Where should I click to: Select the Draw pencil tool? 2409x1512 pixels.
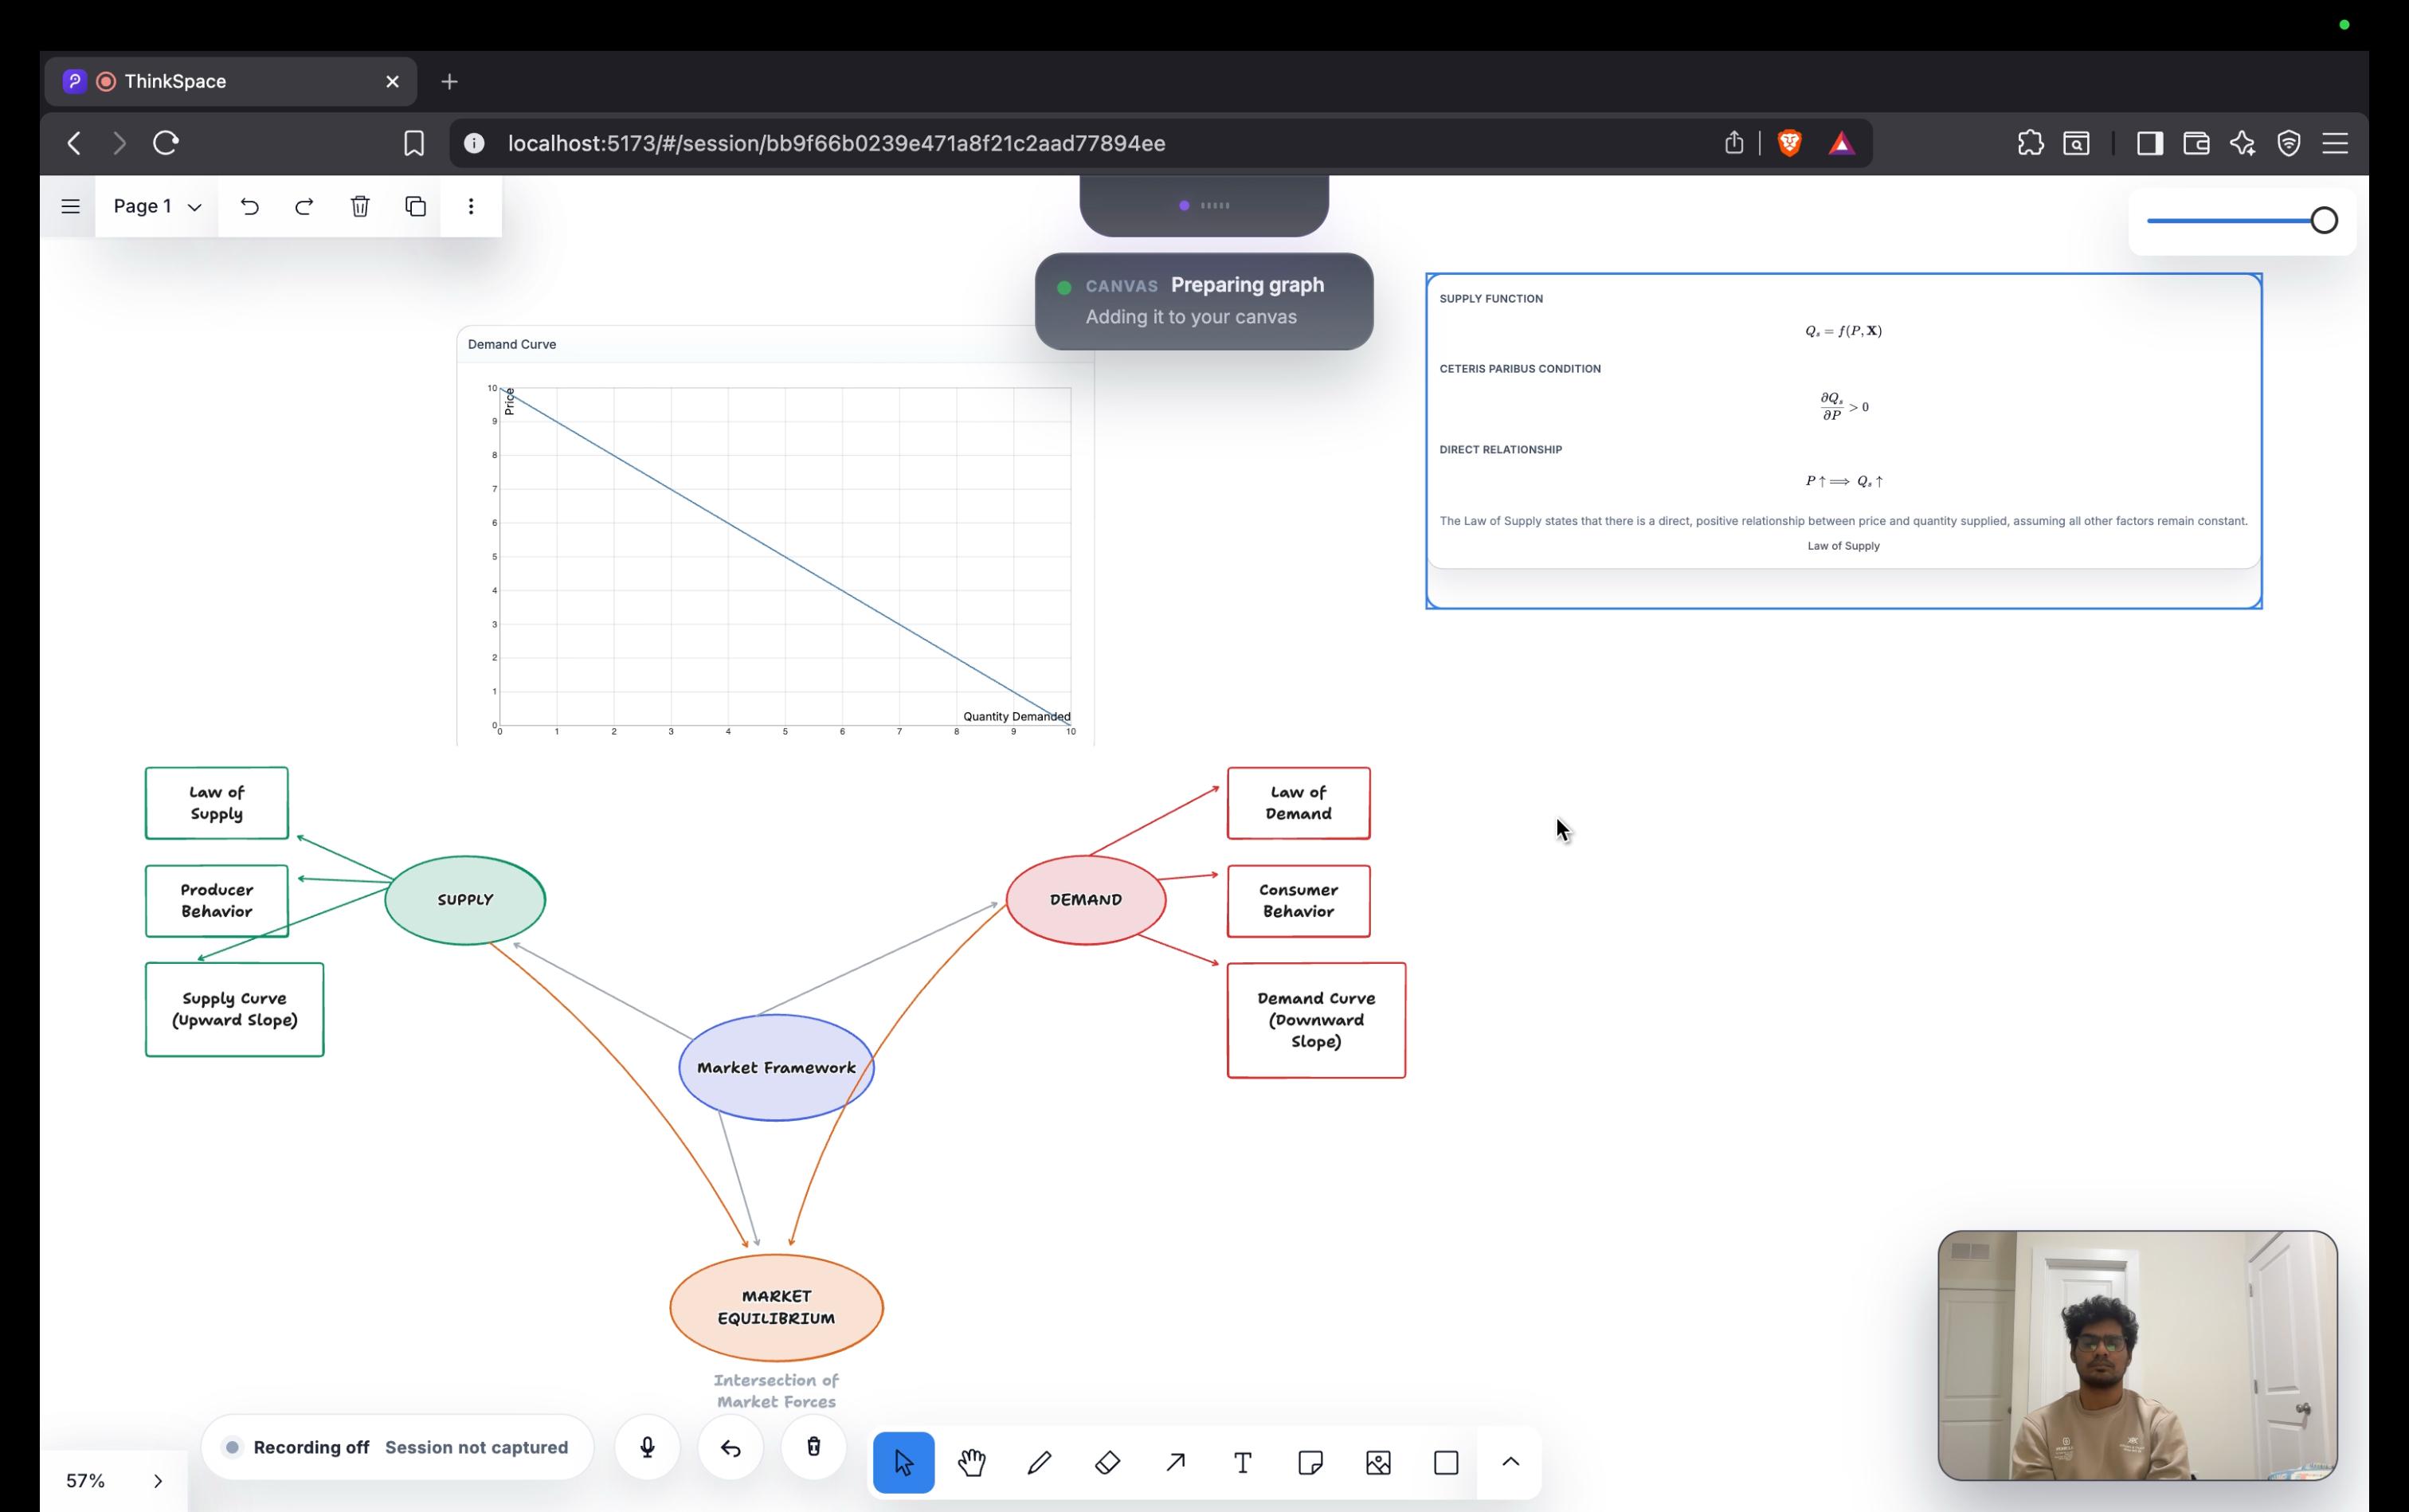[1039, 1463]
